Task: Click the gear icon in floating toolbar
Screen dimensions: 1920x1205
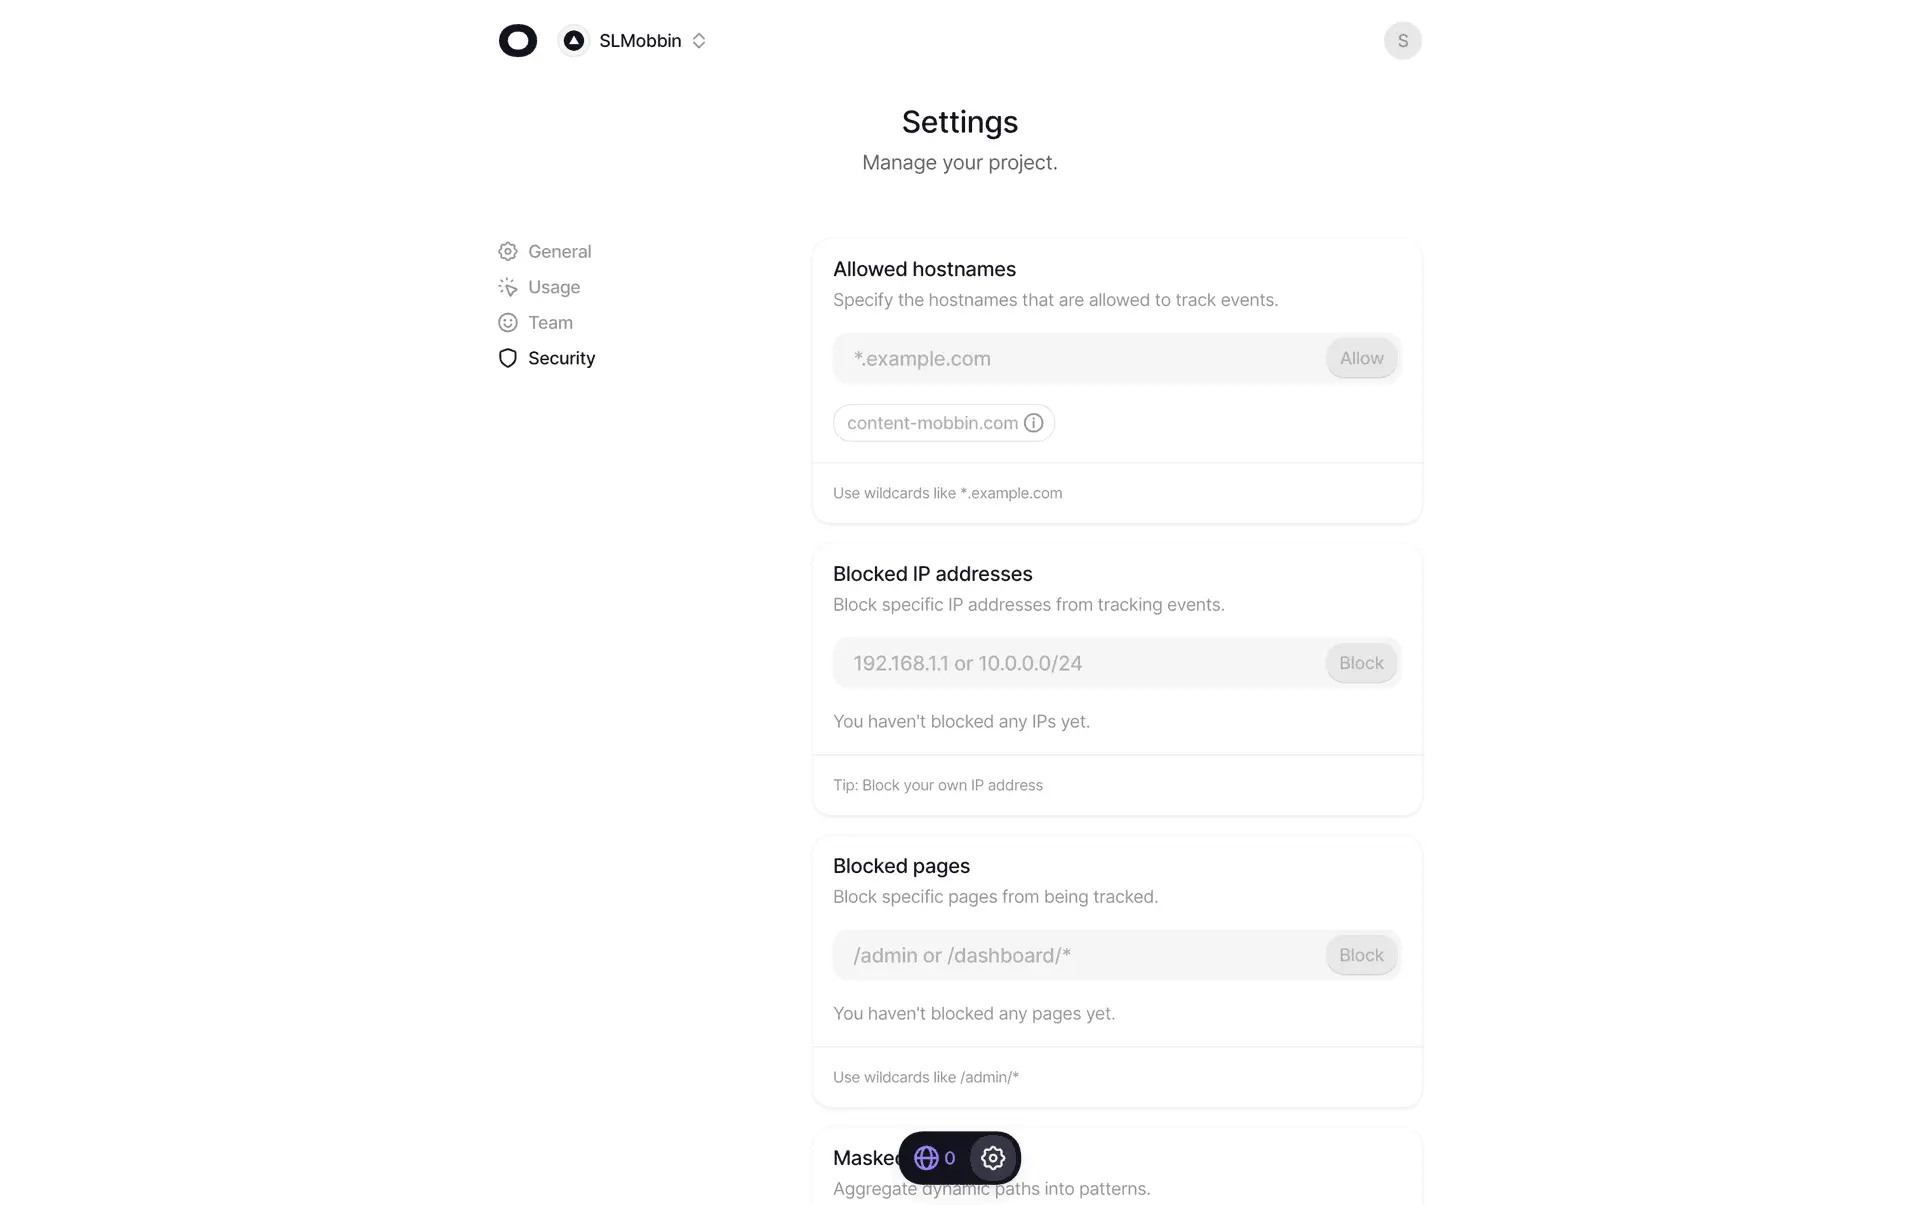Action: tap(993, 1158)
